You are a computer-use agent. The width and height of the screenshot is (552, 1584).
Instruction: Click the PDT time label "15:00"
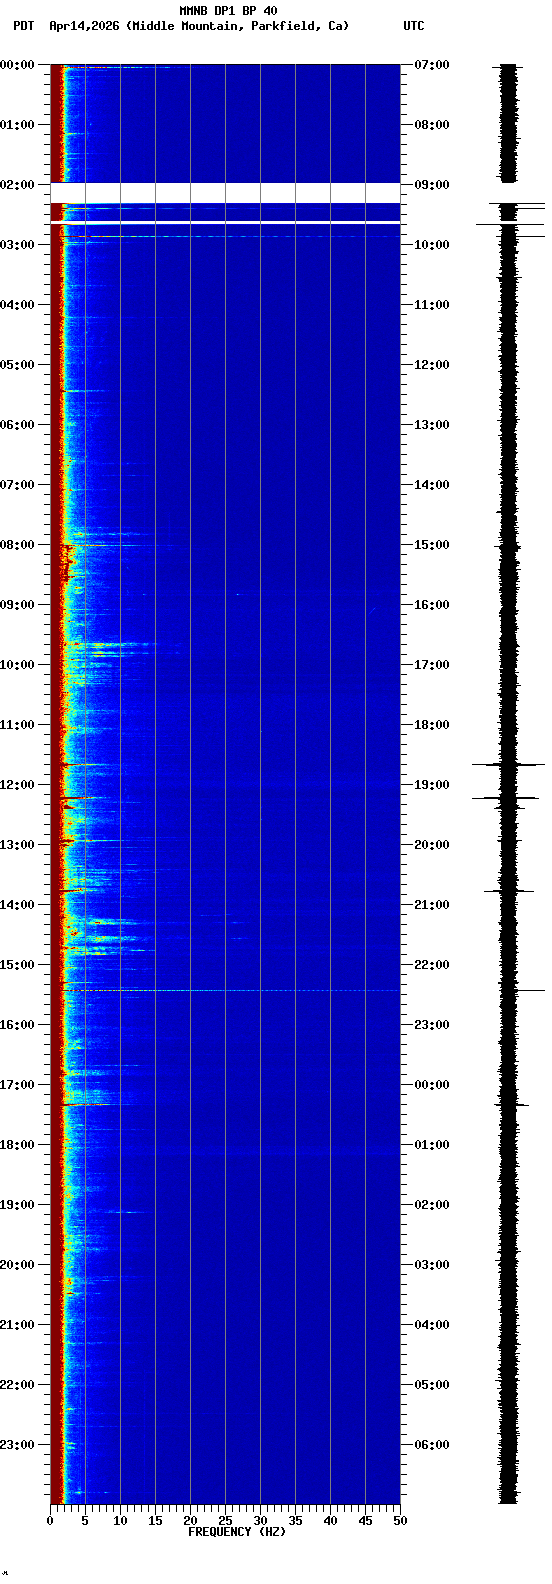(x=18, y=965)
